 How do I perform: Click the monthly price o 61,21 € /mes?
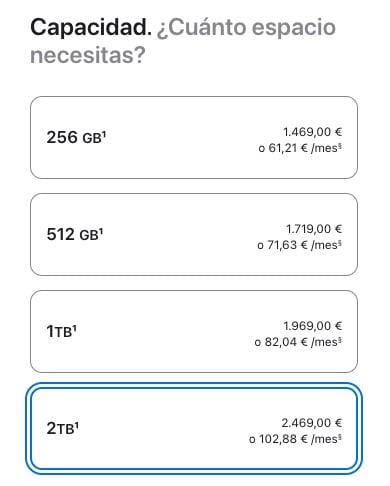(x=300, y=148)
